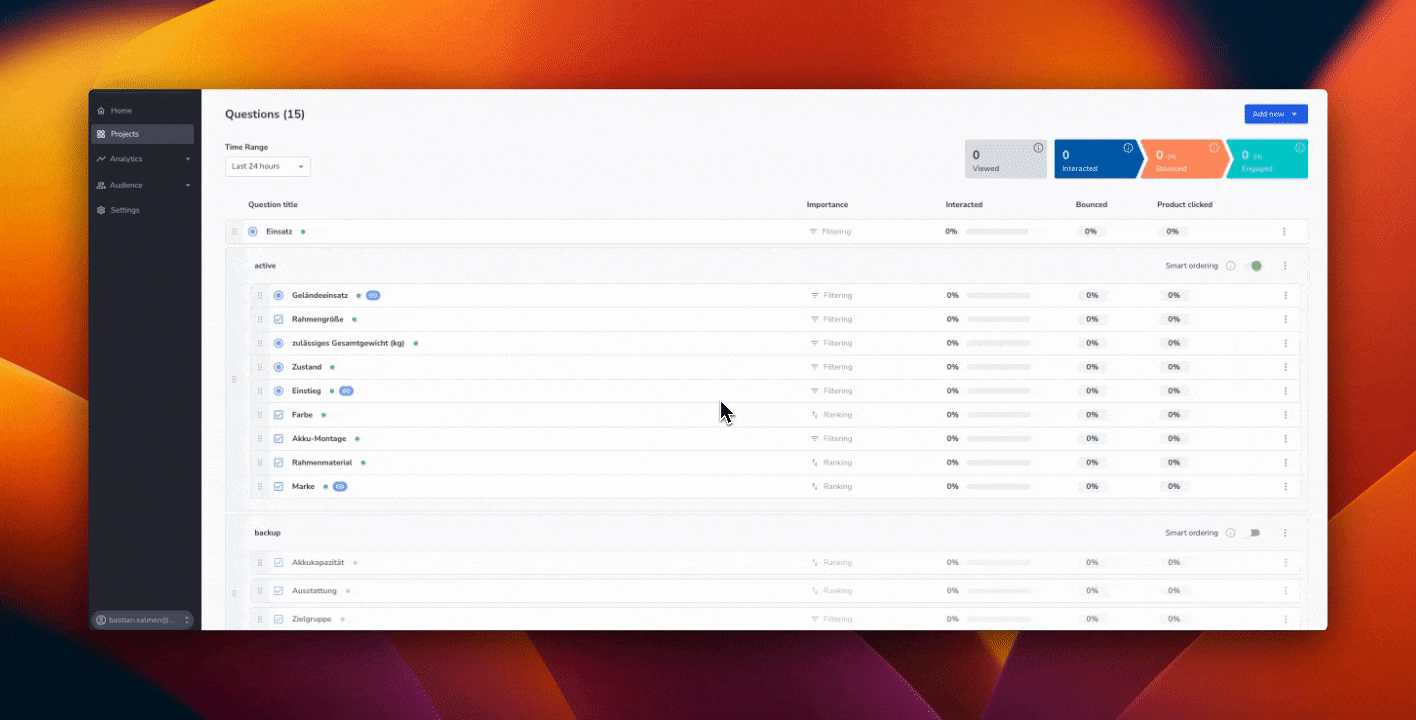Enable Smart ordering for the backup group
Image resolution: width=1416 pixels, height=720 pixels.
[x=1254, y=533]
